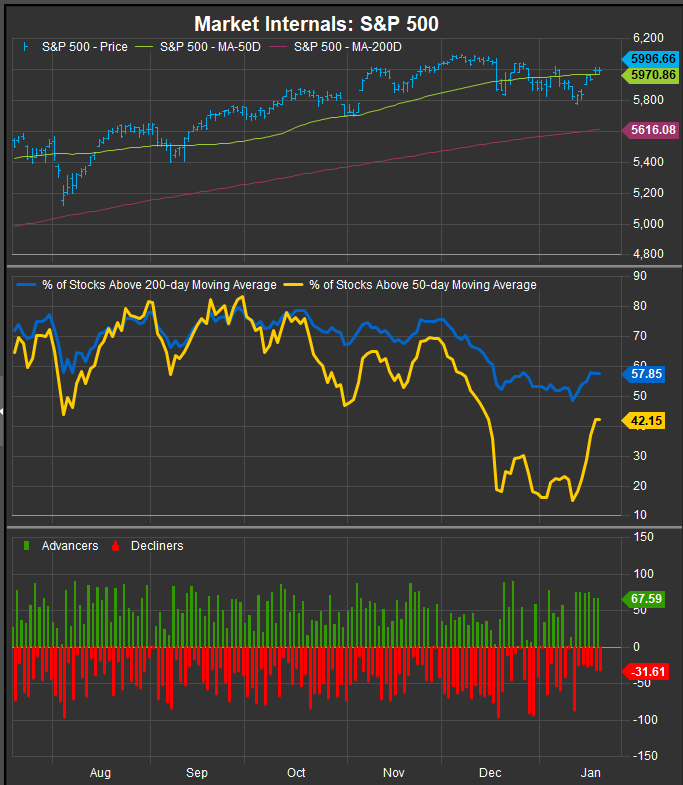The image size is (683, 785).
Task: Select the -31.61 decliners value label
Action: click(x=645, y=672)
